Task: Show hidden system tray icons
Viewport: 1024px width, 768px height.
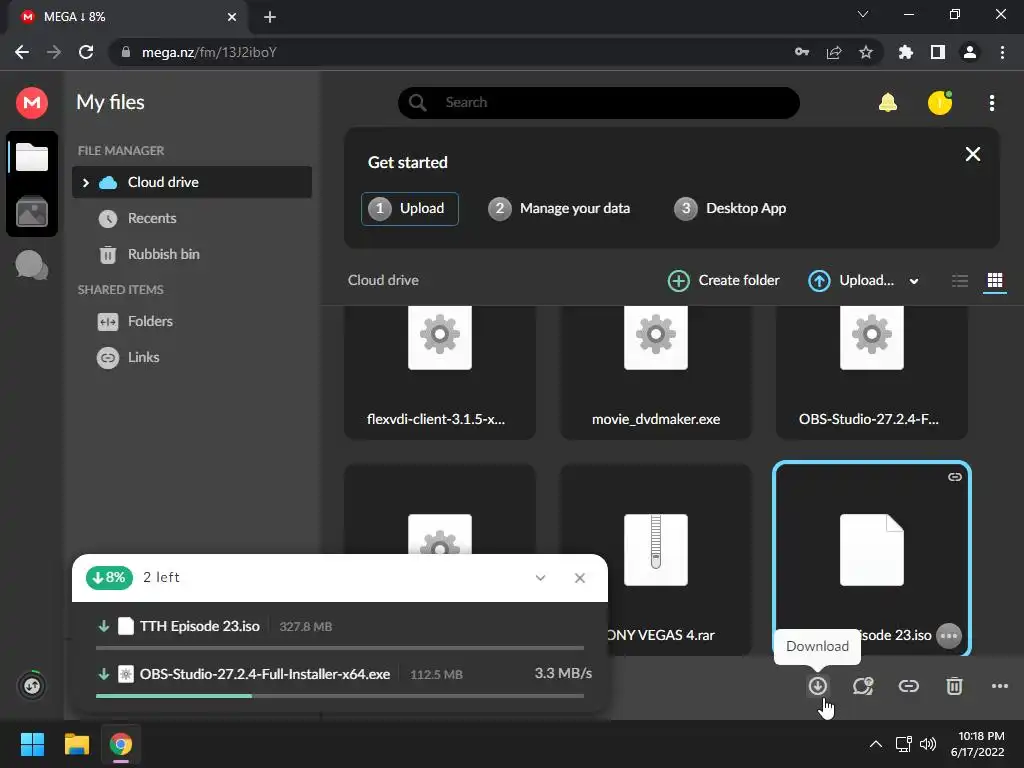Action: tap(876, 744)
